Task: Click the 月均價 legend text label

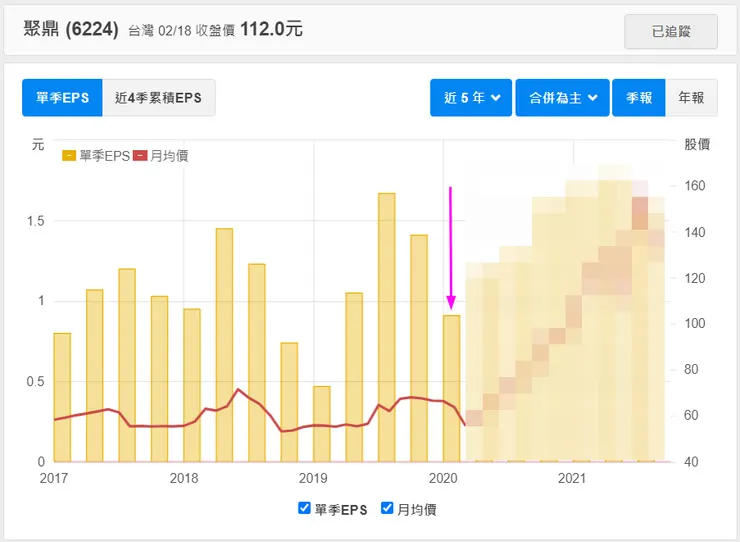Action: 169,156
